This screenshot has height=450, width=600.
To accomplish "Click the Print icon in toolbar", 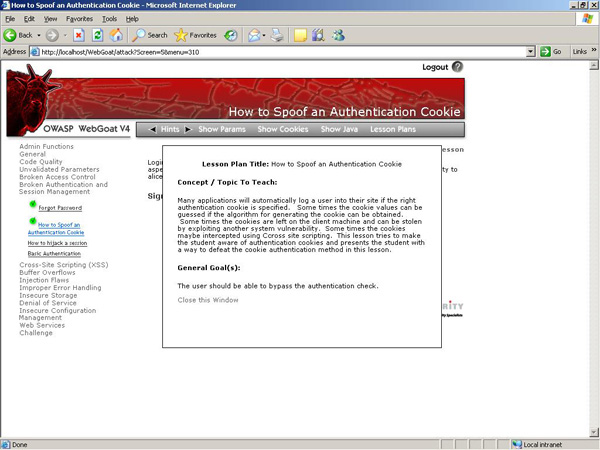I will (x=277, y=35).
